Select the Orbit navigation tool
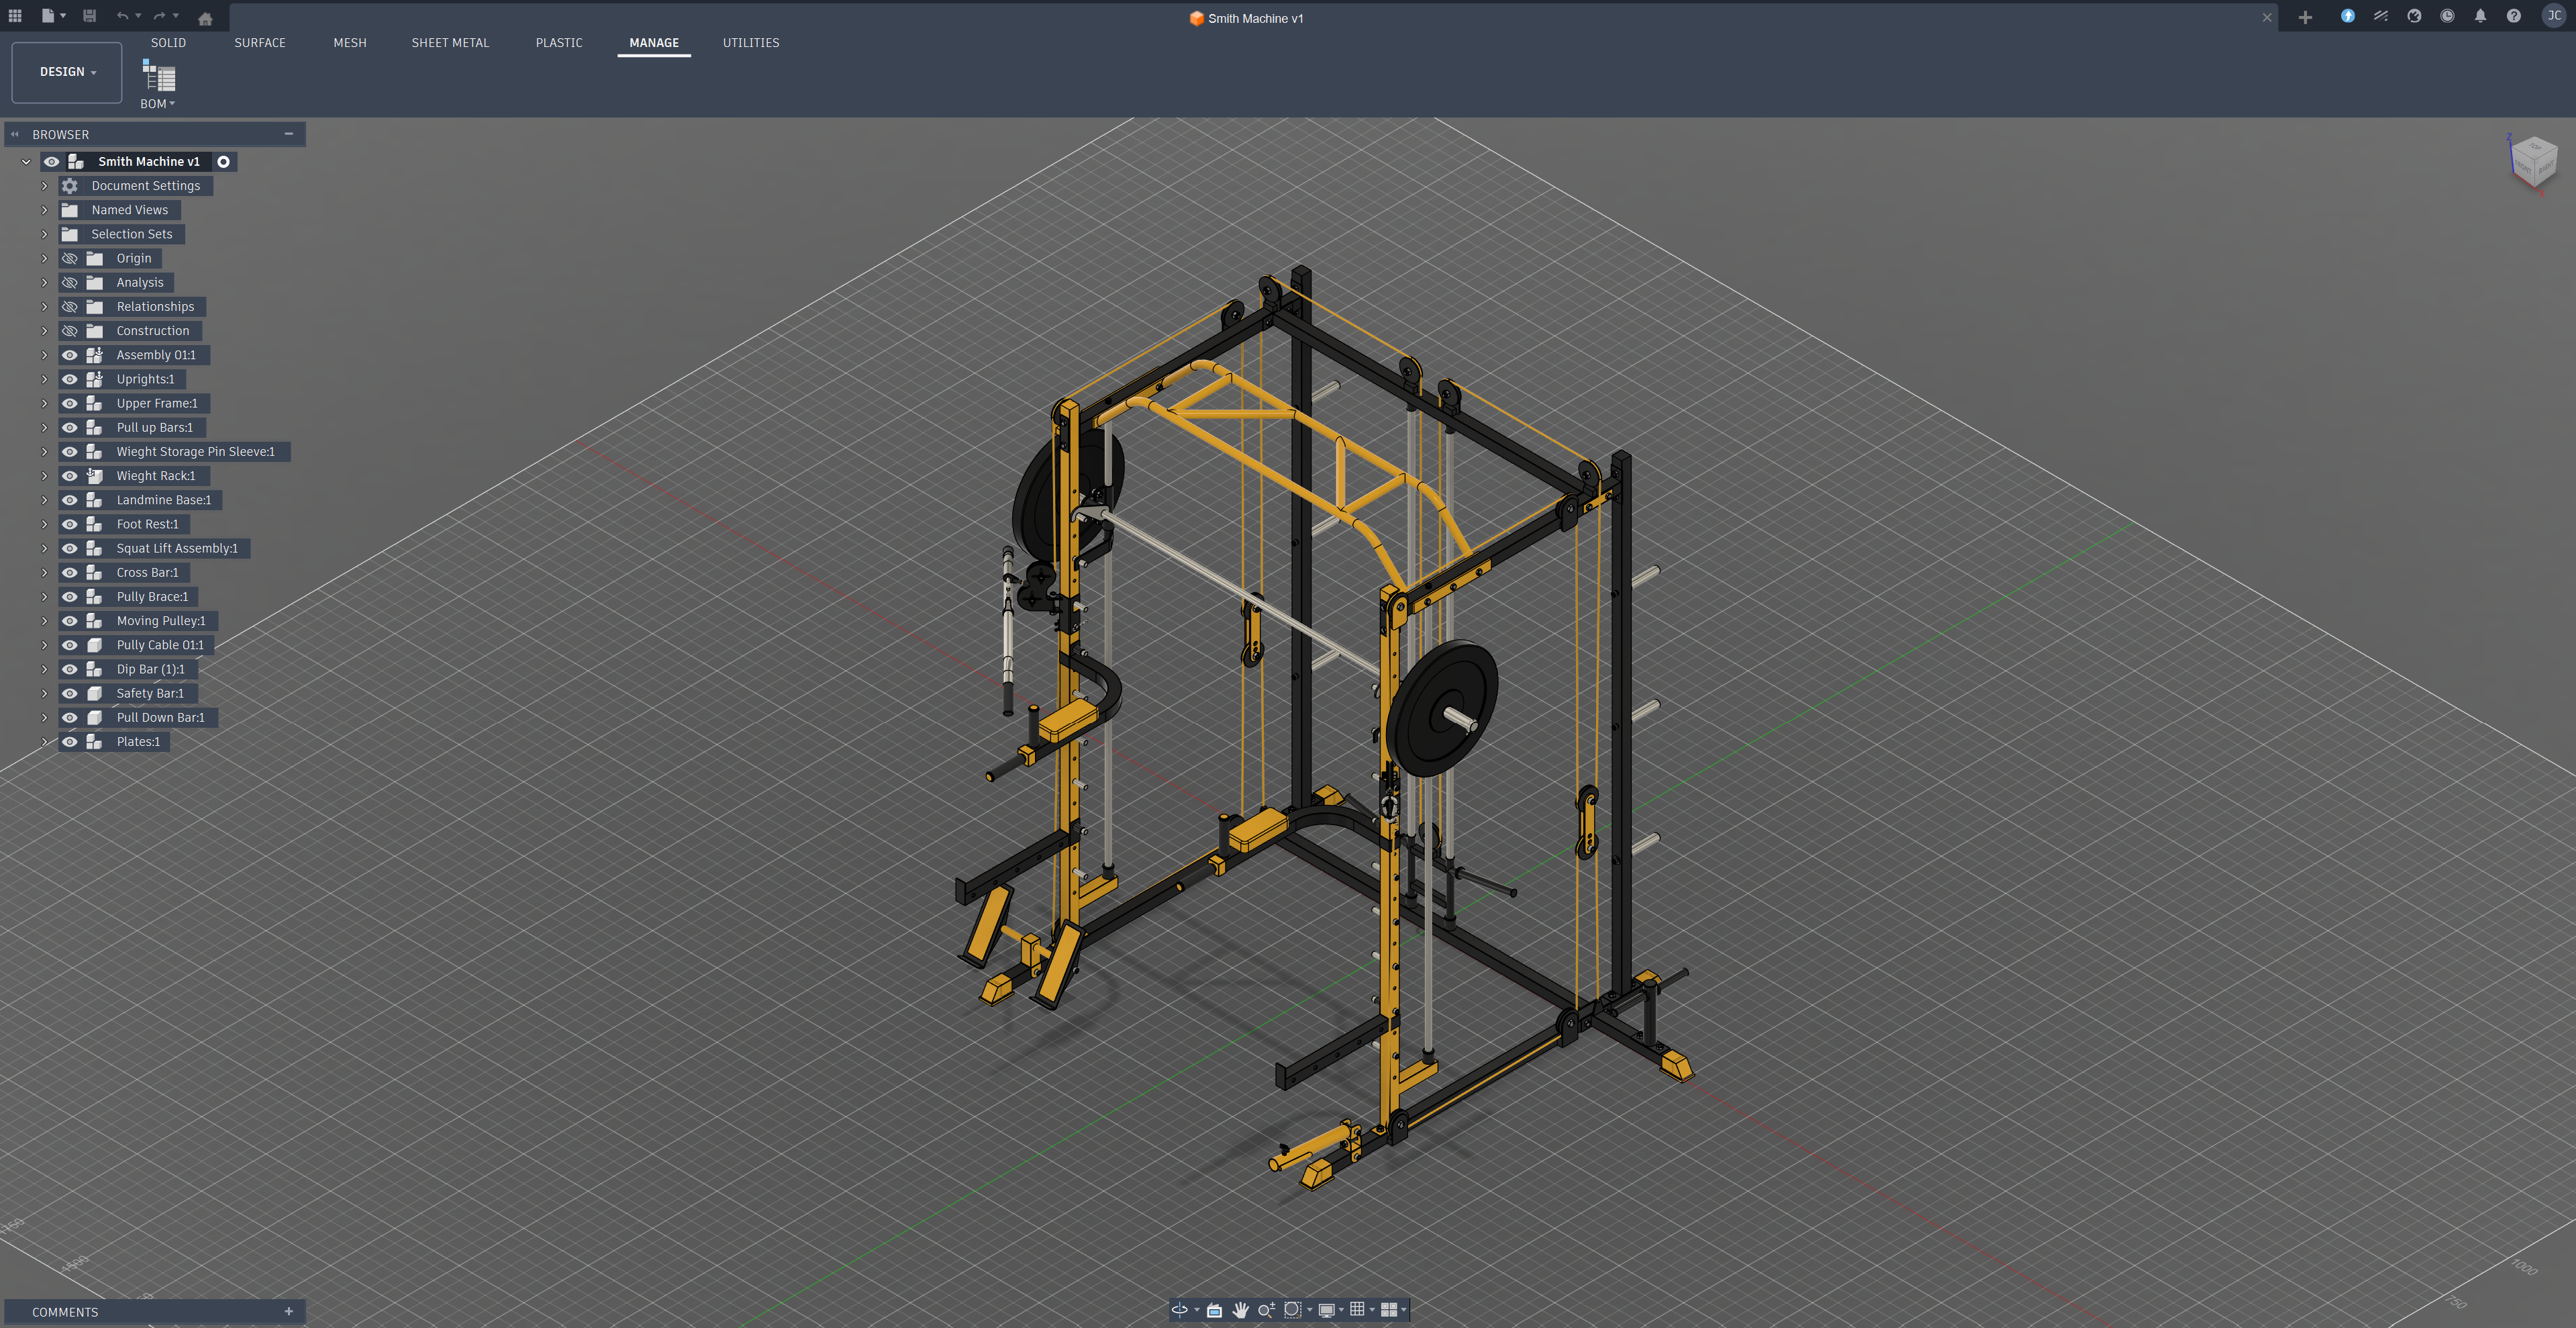 [1180, 1310]
